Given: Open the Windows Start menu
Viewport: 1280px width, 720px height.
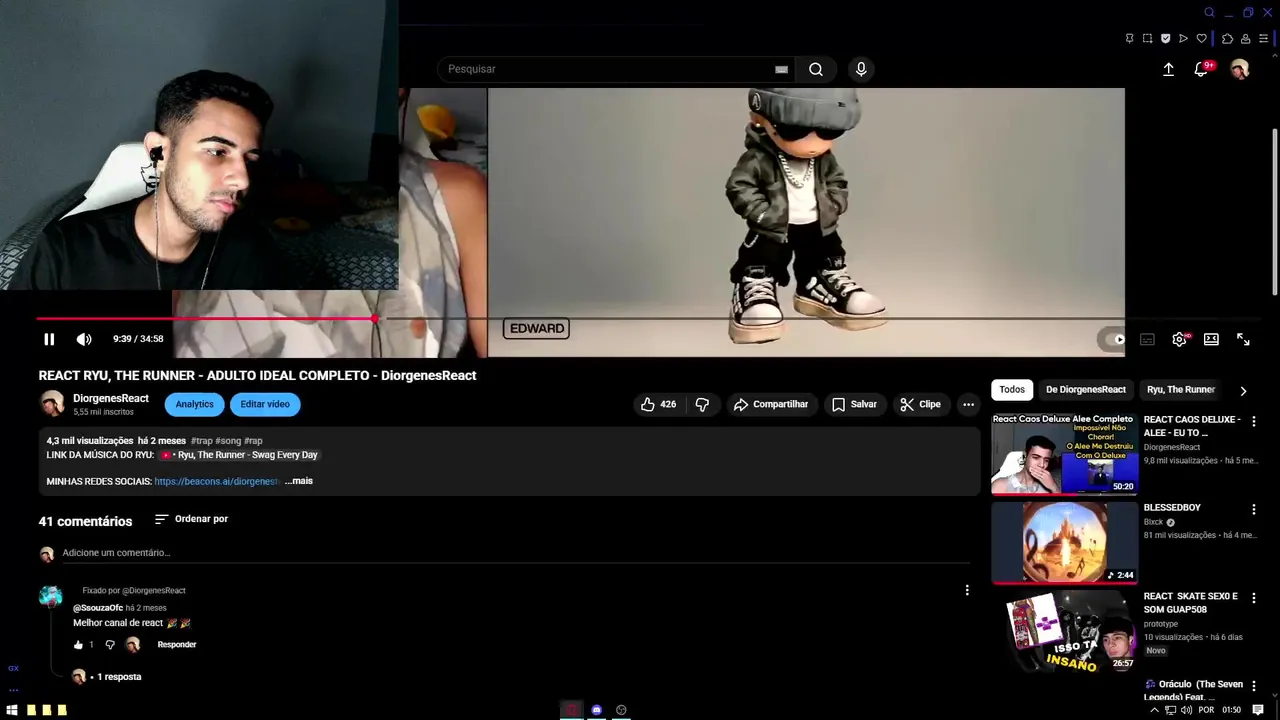Looking at the screenshot, I should [x=12, y=710].
